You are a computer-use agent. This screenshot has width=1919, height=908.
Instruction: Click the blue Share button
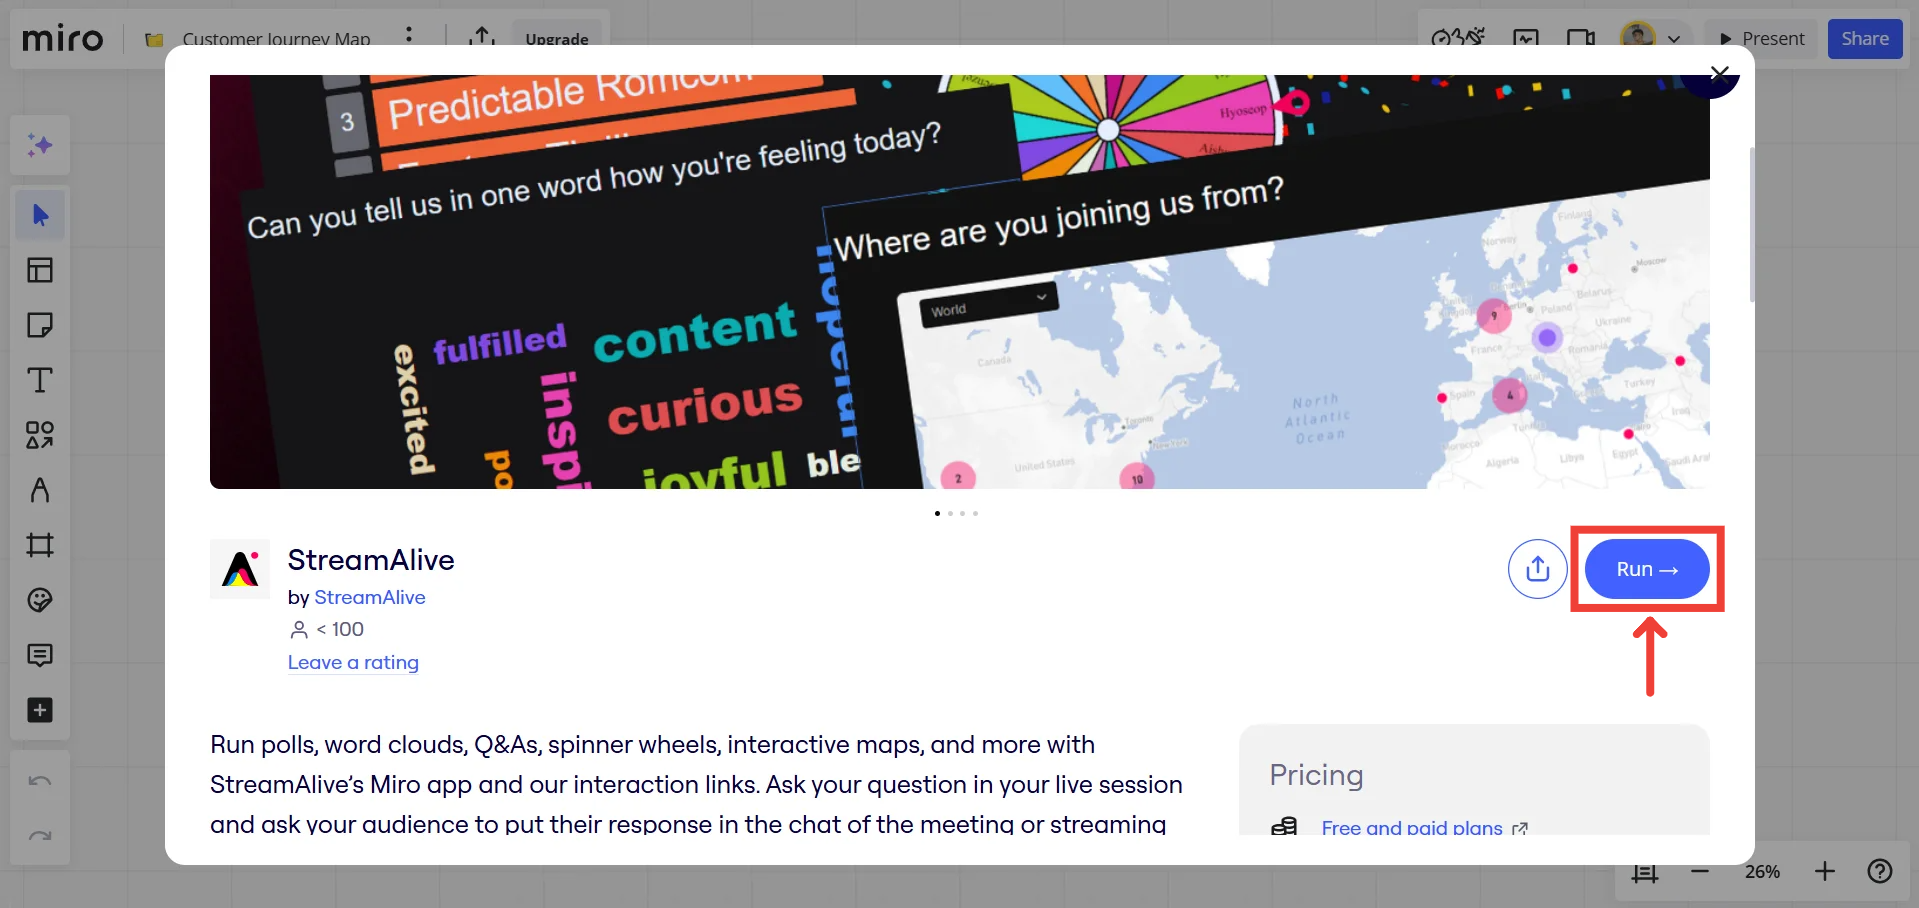coord(1865,39)
